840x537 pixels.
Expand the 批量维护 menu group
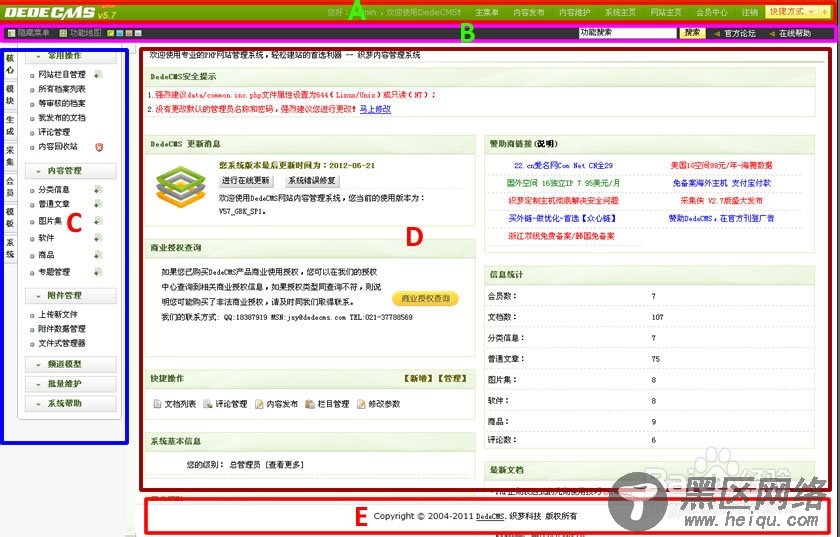(71, 384)
